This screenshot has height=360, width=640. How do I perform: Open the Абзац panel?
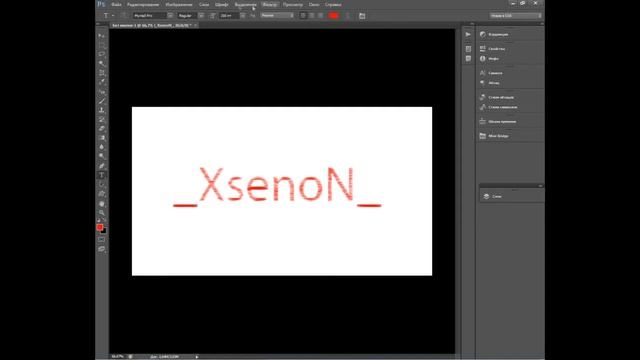pyautogui.click(x=493, y=83)
